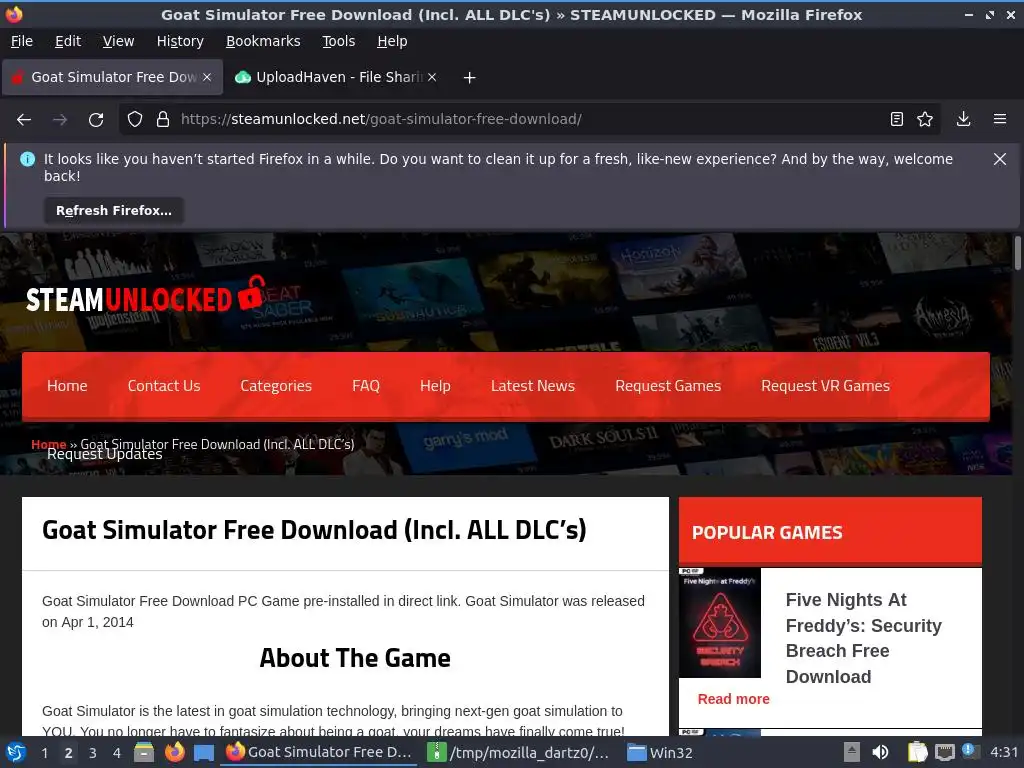Open the /tmp/mozilla_dartz0 taskbar window
This screenshot has height=768, width=1024.
[517, 752]
